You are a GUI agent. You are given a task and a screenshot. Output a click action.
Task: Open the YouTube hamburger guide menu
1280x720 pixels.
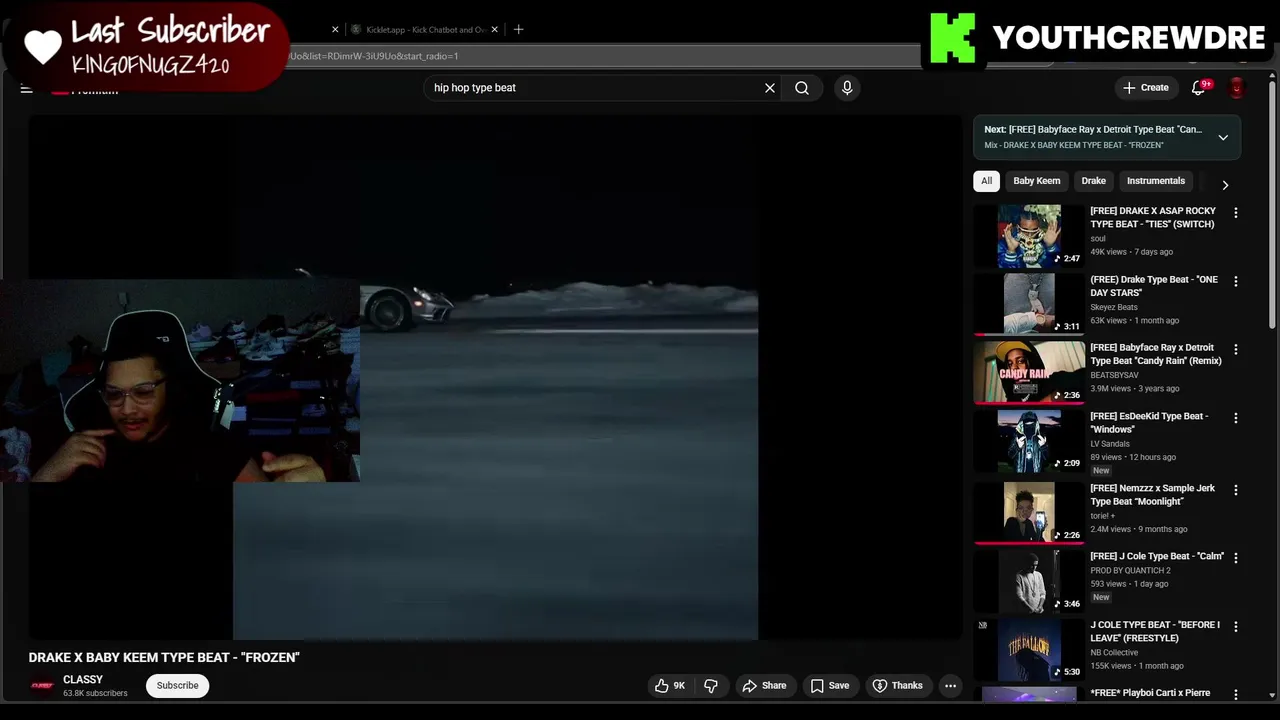click(x=27, y=89)
